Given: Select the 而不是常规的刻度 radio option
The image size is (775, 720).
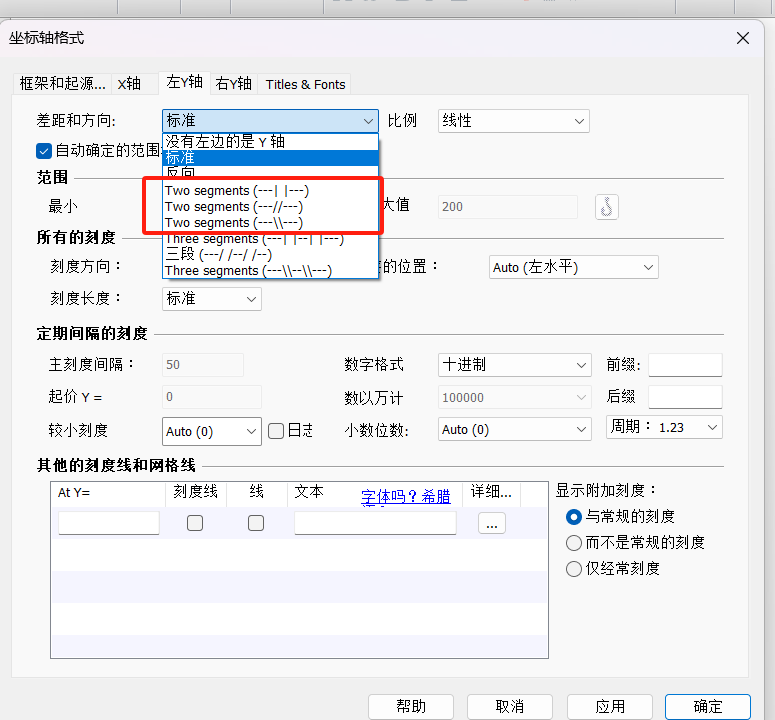Looking at the screenshot, I should (574, 543).
